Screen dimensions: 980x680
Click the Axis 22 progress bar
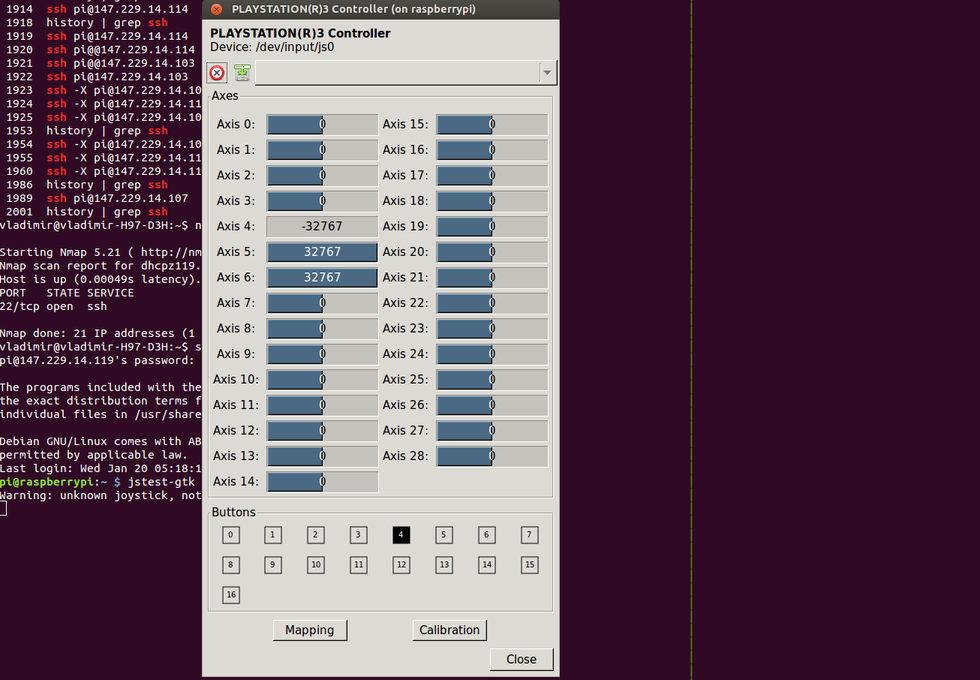point(492,303)
